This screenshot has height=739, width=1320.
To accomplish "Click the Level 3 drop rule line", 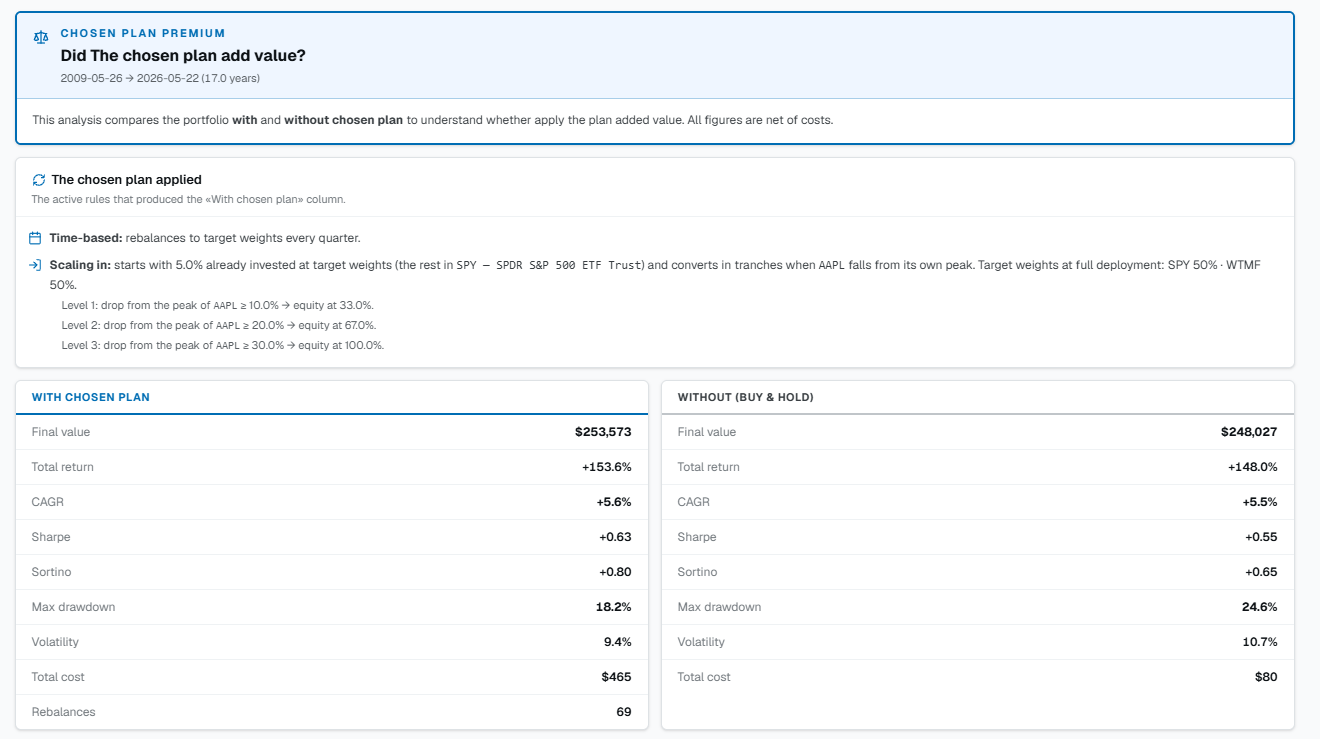I will (222, 345).
